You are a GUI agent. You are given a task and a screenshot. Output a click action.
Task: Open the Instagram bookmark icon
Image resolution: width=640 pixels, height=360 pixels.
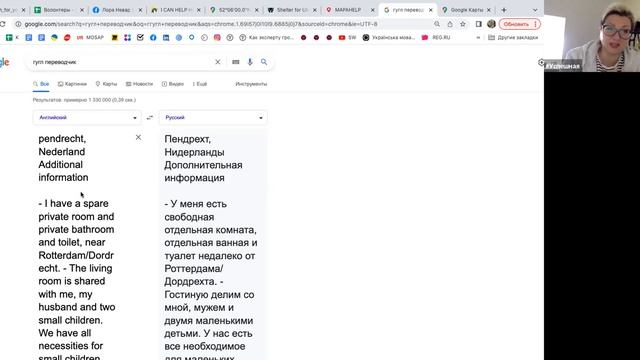pos(217,38)
